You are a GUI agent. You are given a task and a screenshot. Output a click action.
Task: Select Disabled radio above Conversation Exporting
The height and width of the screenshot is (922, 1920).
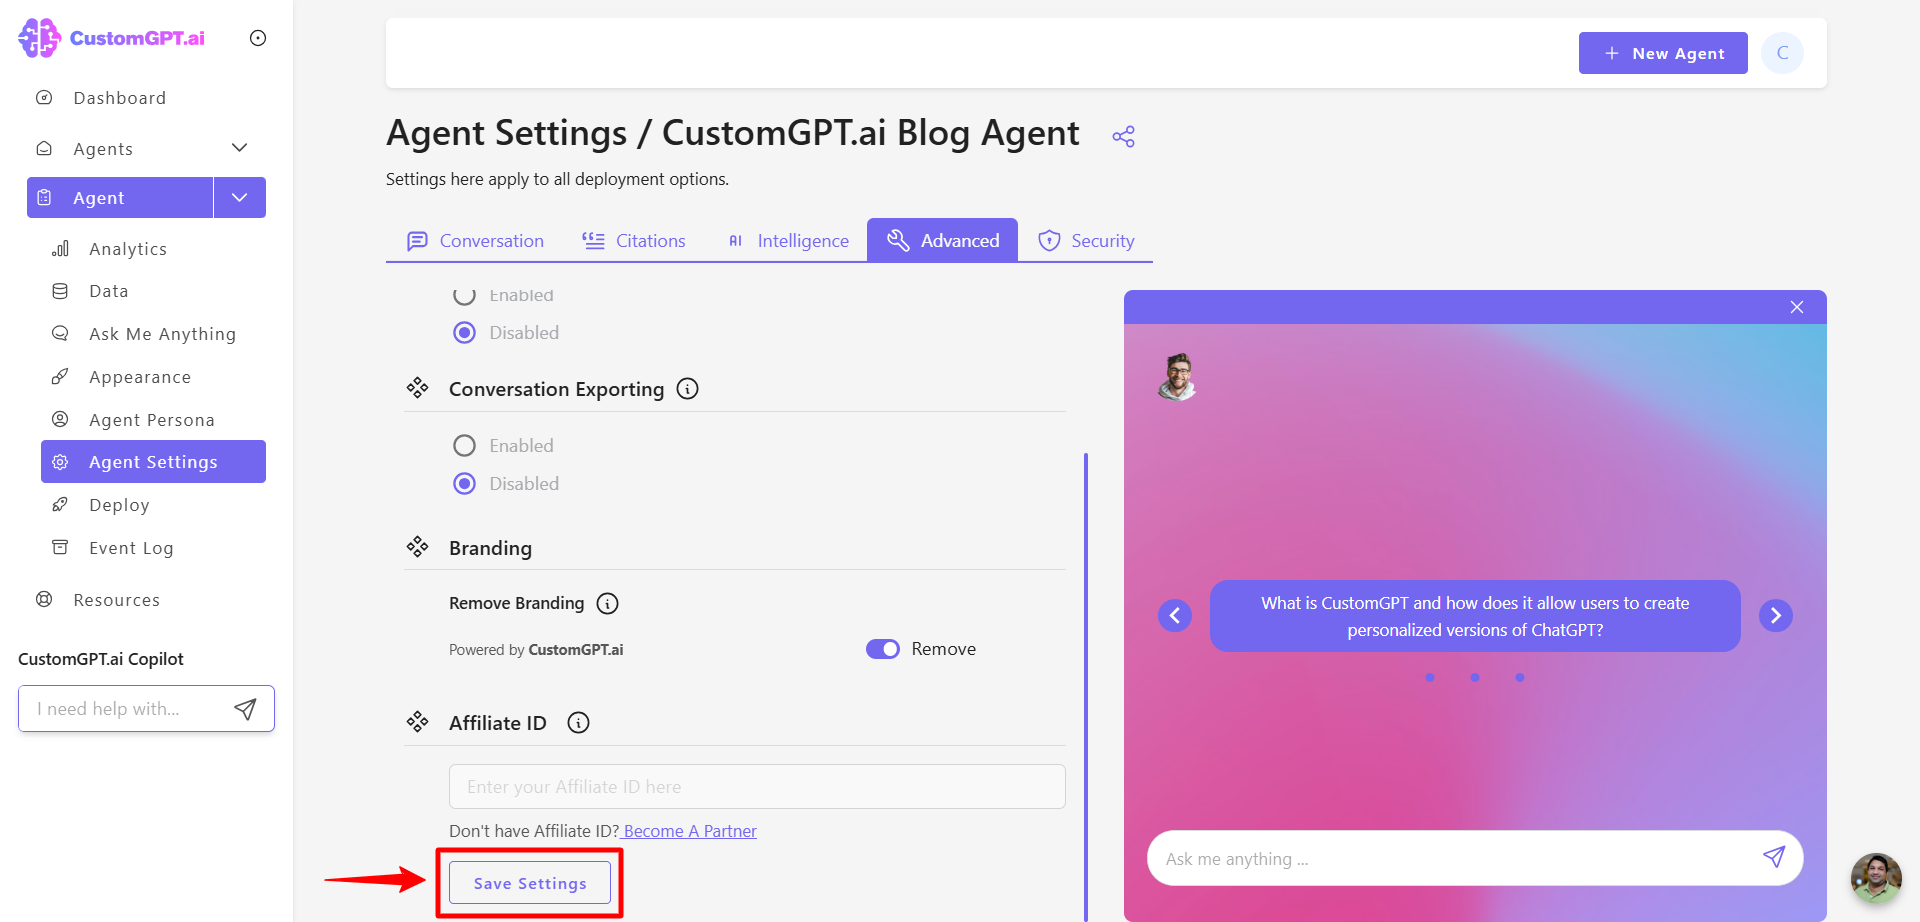pos(465,333)
